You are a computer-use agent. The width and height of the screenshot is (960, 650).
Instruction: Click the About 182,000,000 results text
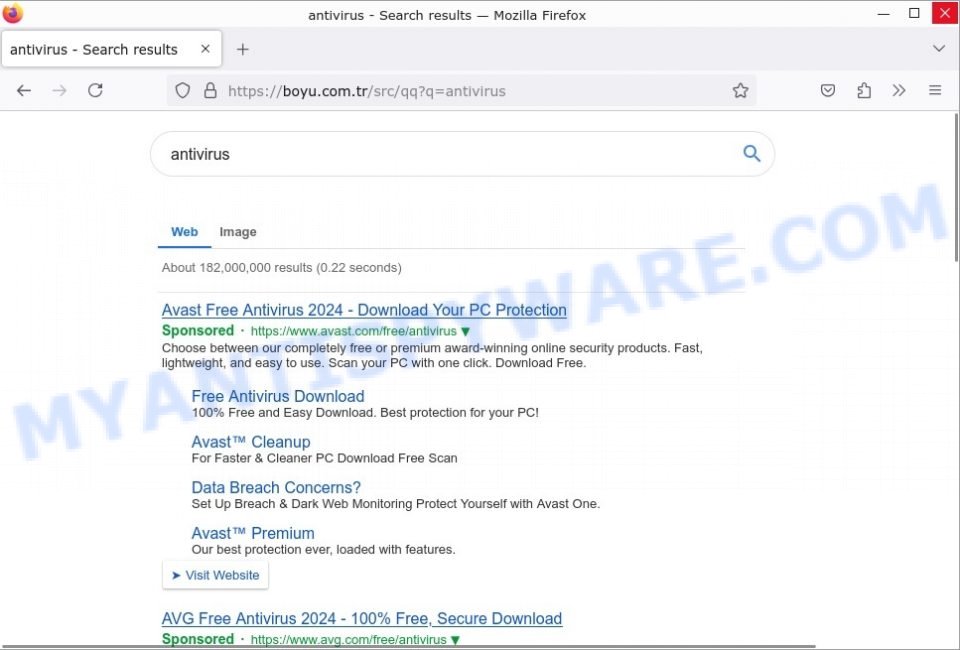281,267
